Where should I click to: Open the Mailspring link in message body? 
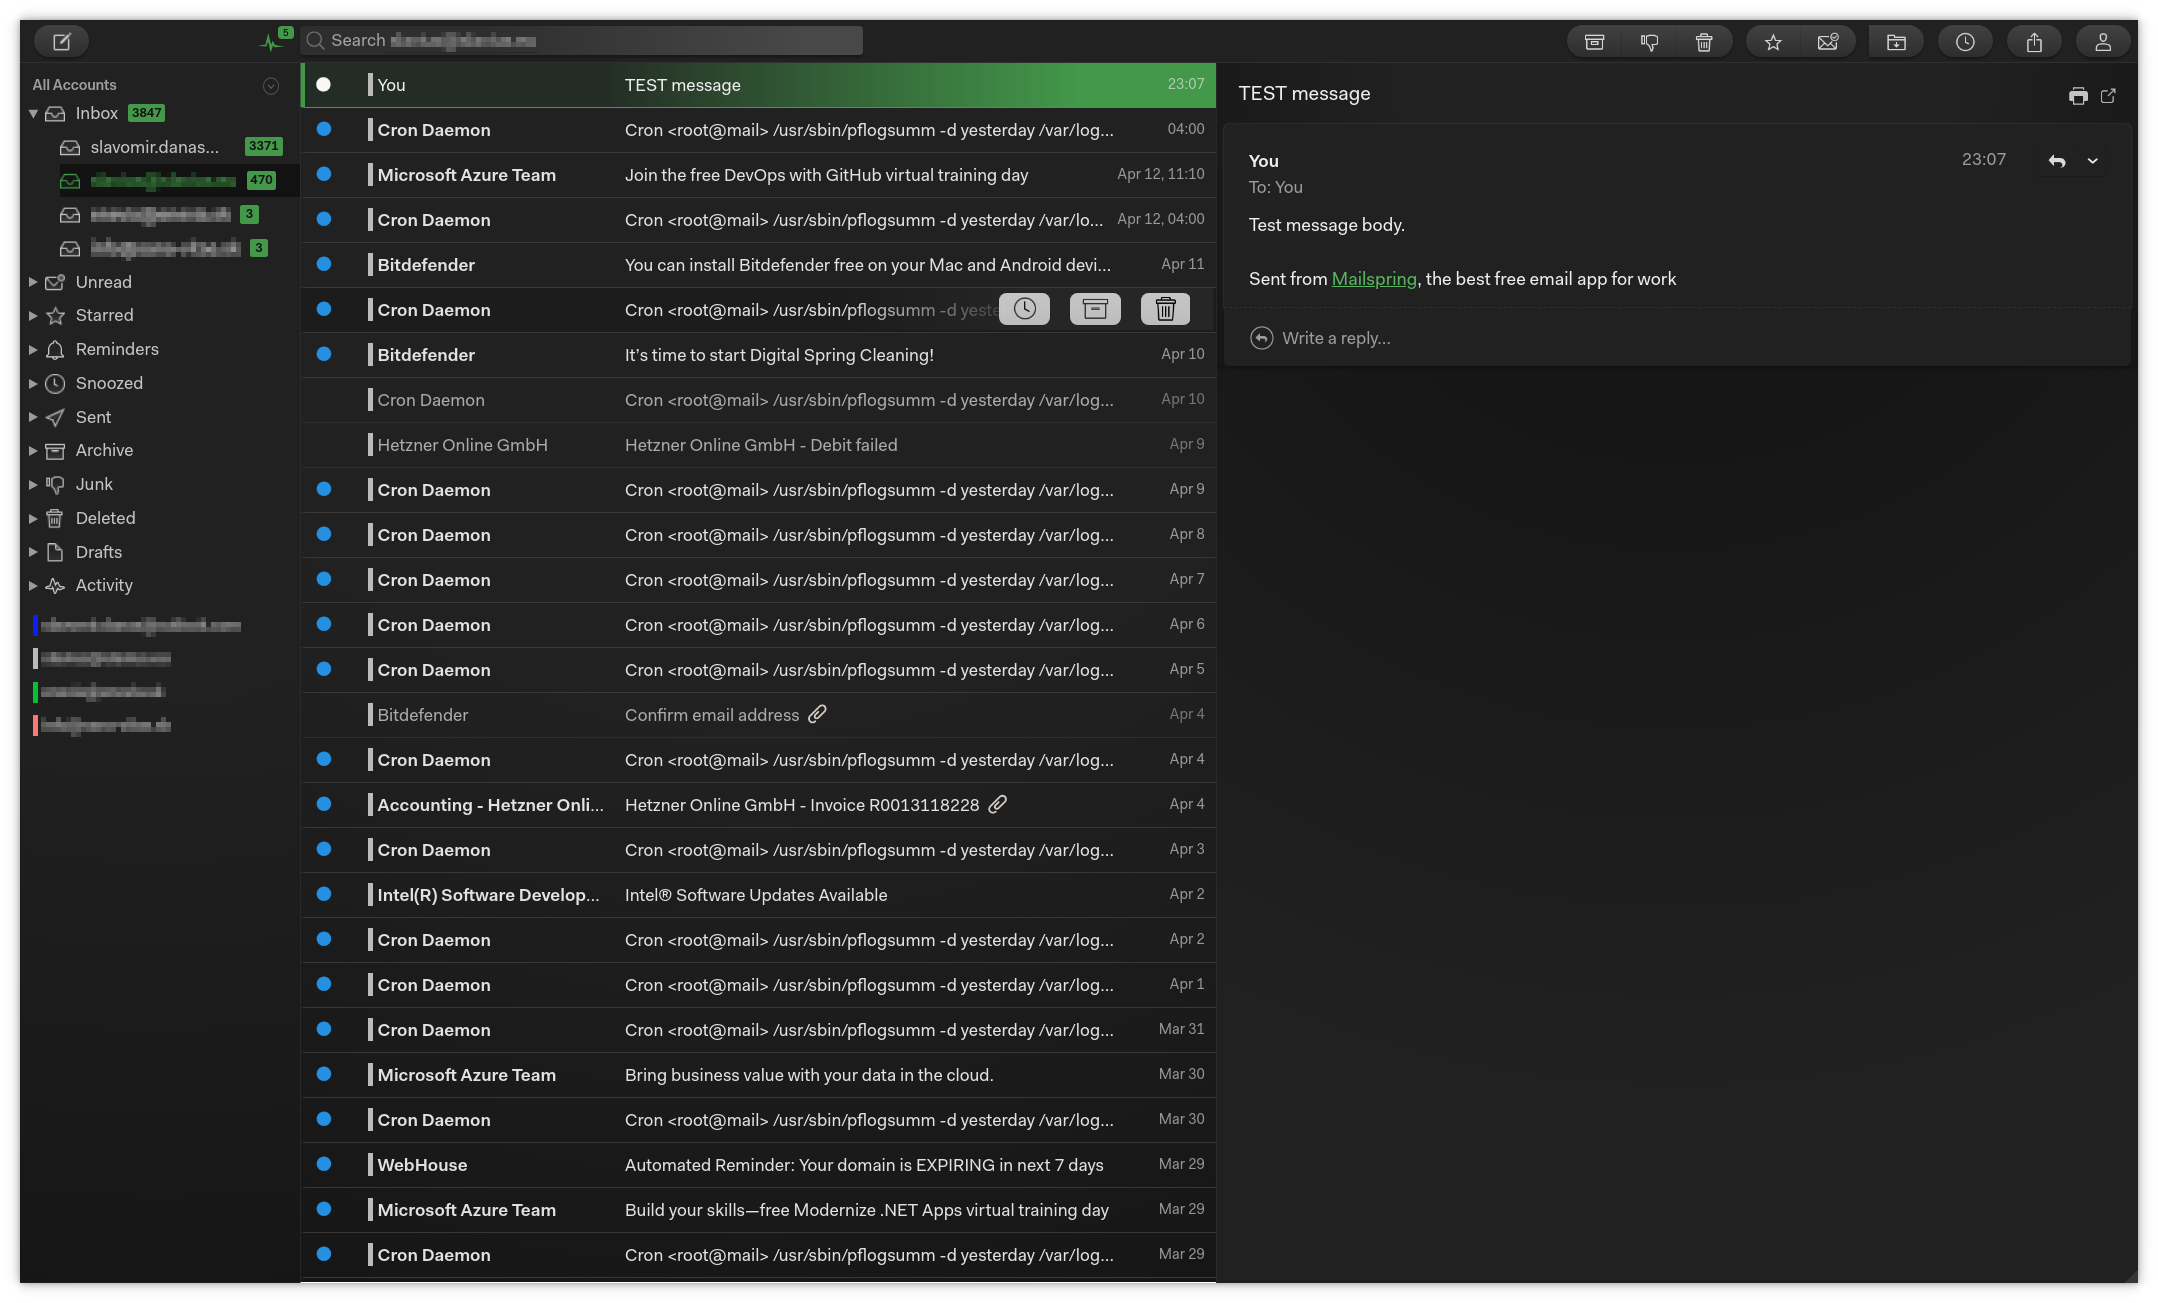pos(1373,279)
